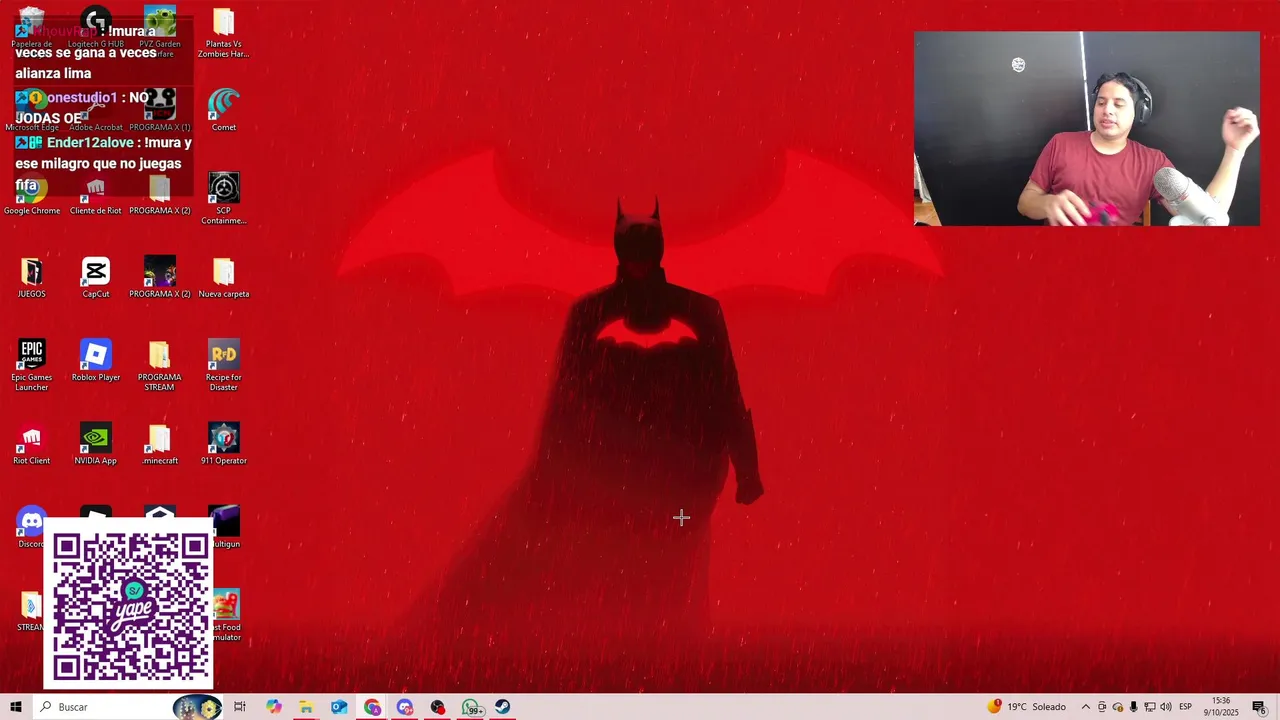This screenshot has height=720, width=1280.
Task: Open the Discord desktop shortcut
Action: pyautogui.click(x=32, y=526)
